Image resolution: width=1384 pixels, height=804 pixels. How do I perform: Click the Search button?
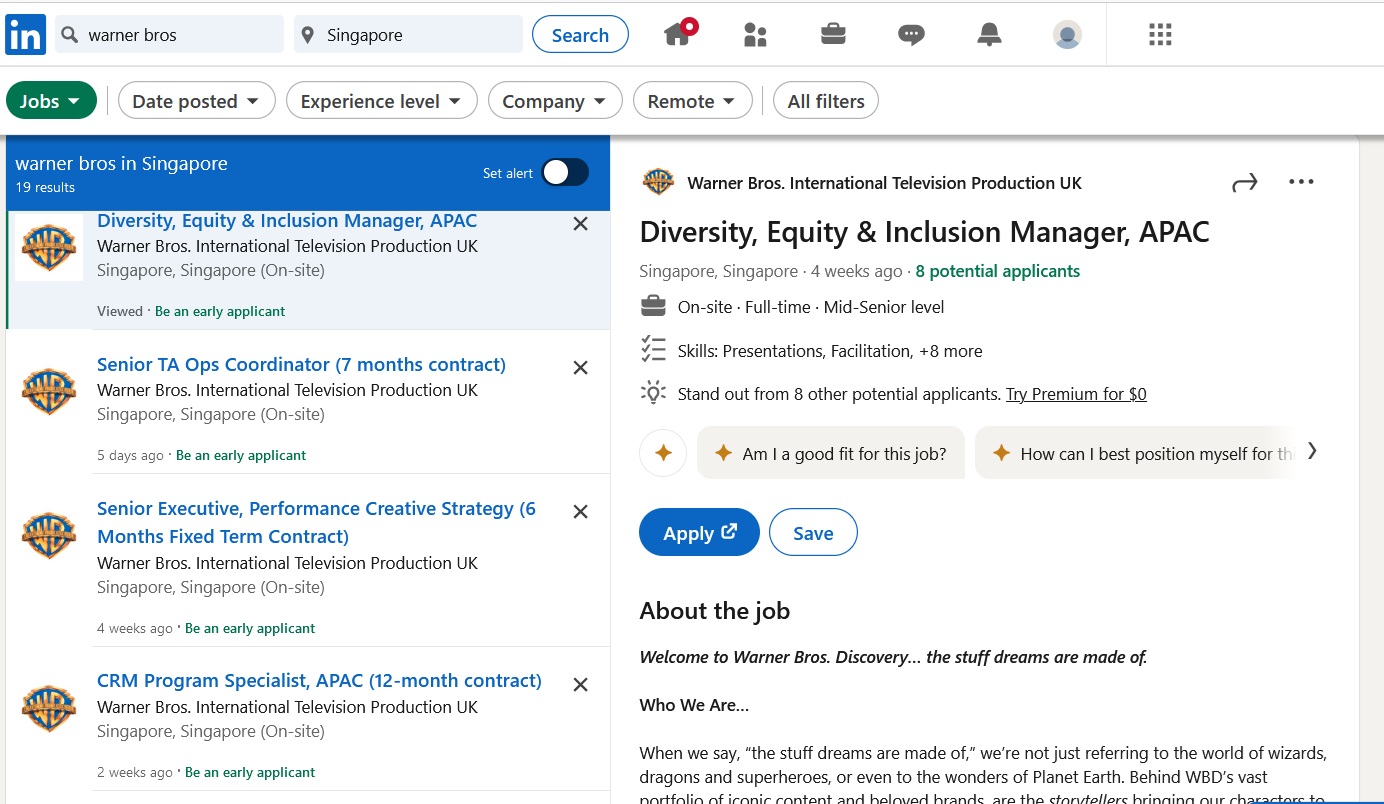click(x=580, y=34)
